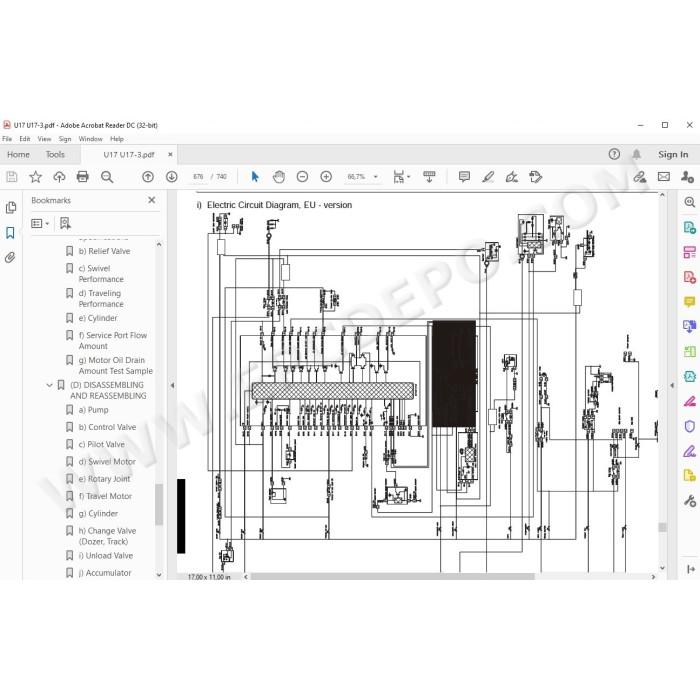The height and width of the screenshot is (700, 700).
Task: Send file by email envelope icon
Action: click(664, 177)
